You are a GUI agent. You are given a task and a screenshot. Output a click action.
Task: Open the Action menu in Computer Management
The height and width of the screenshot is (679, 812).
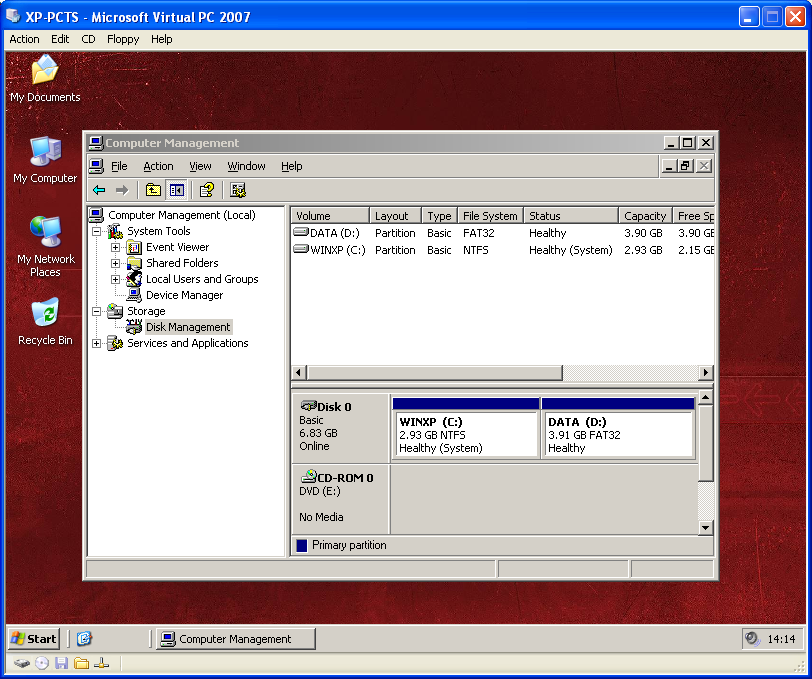(158, 166)
